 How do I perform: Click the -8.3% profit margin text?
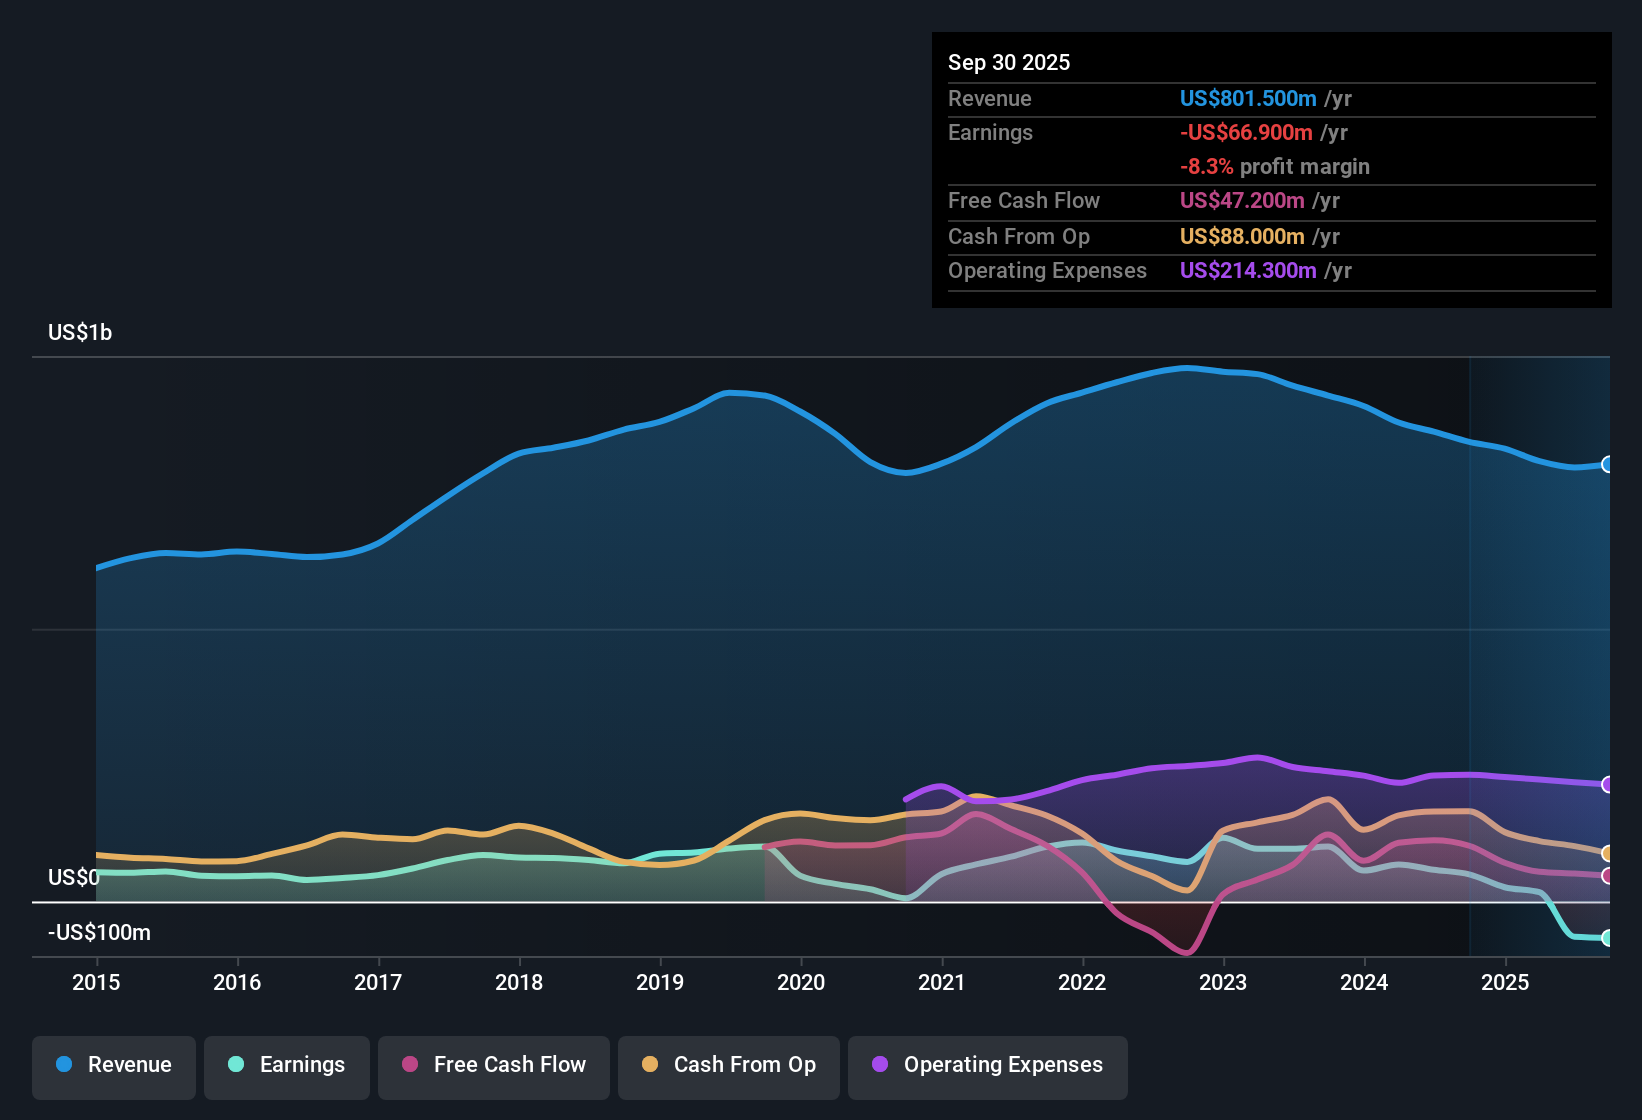point(1275,167)
